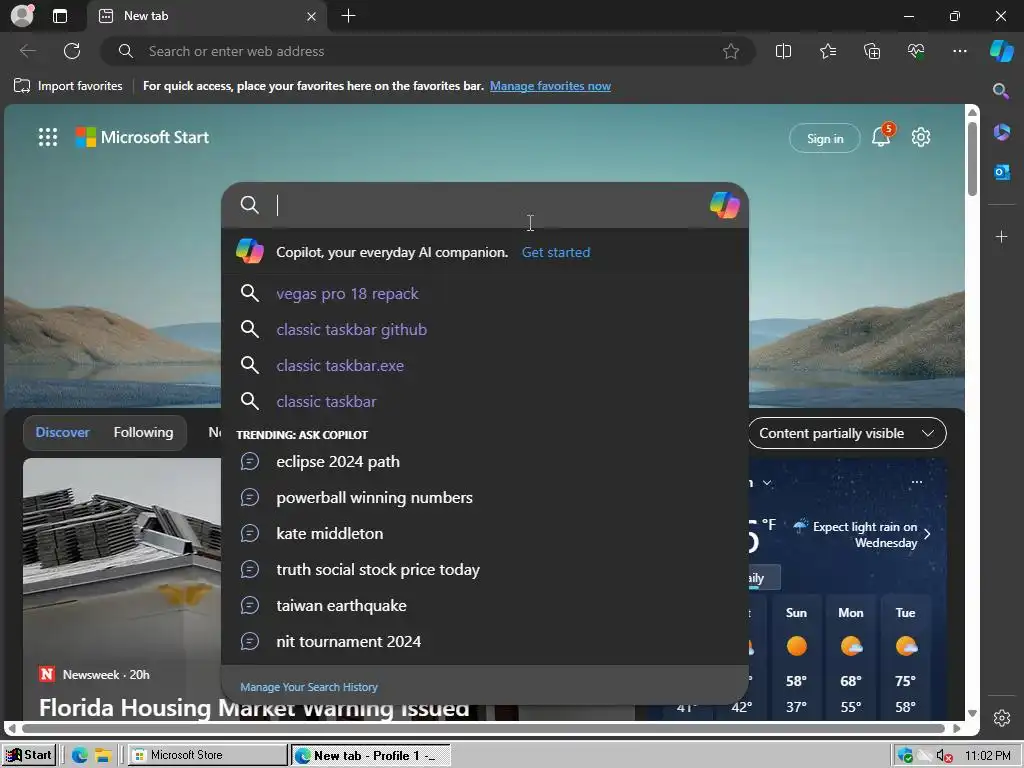This screenshot has height=768, width=1024.
Task: Switch to the Microsoft Store taskbar button
Action: (207, 755)
